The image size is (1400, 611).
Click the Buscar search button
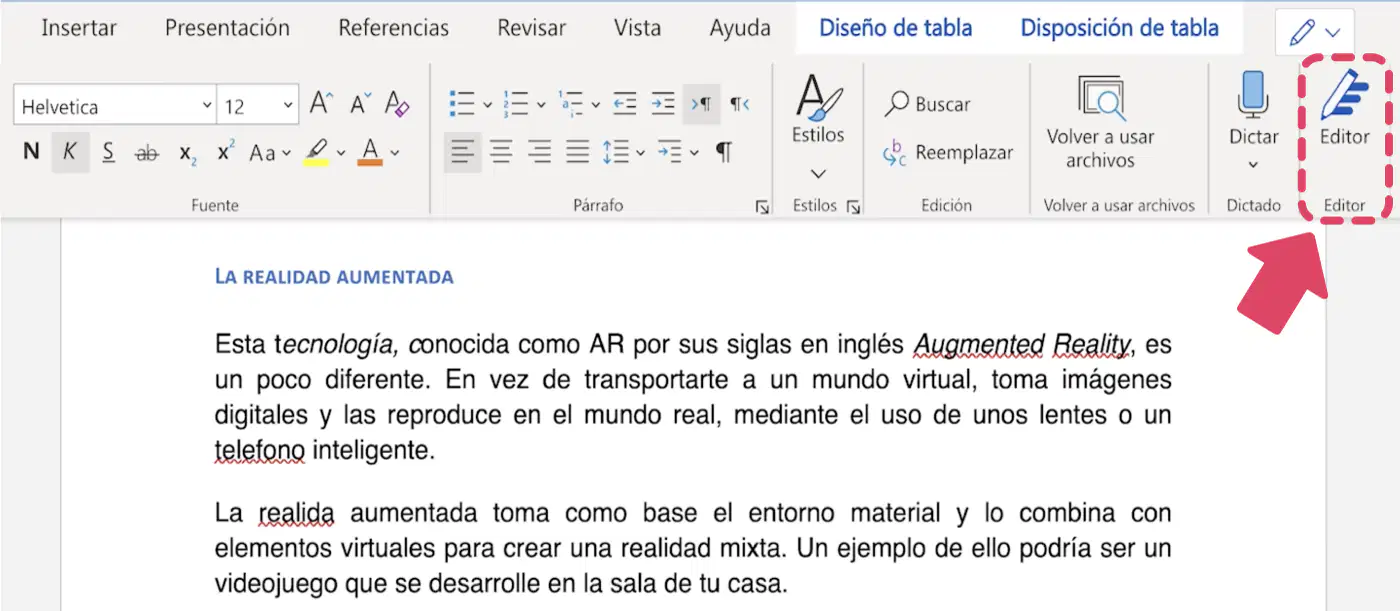tap(928, 104)
